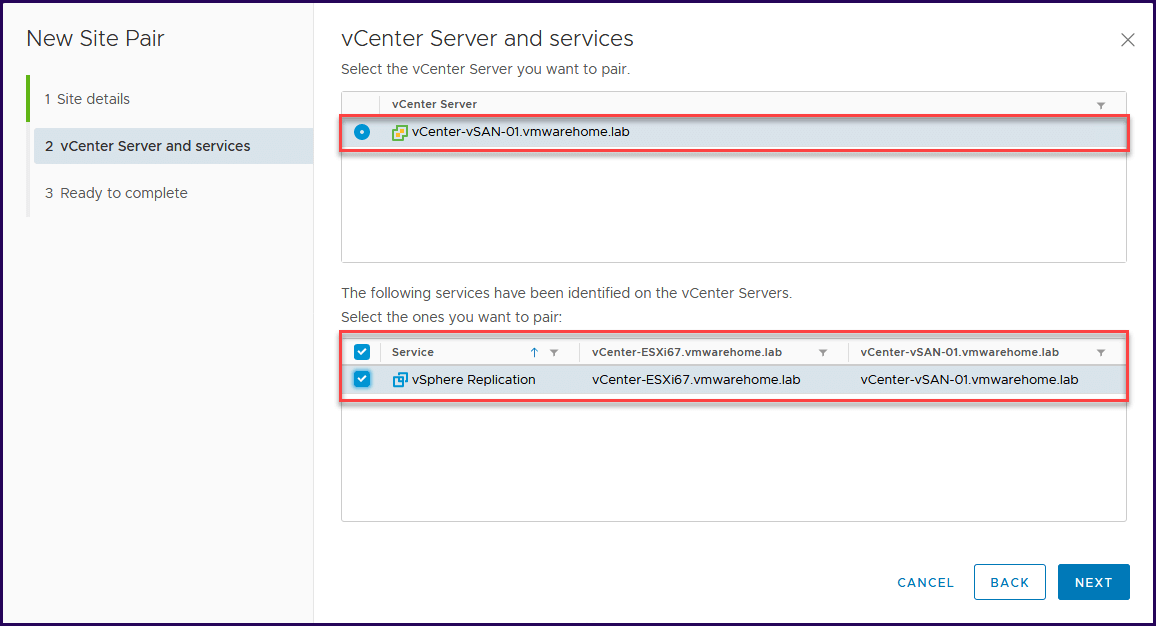1156x626 pixels.
Task: Open filter on vCenter-vSAN-01 column header
Action: [x=1101, y=353]
